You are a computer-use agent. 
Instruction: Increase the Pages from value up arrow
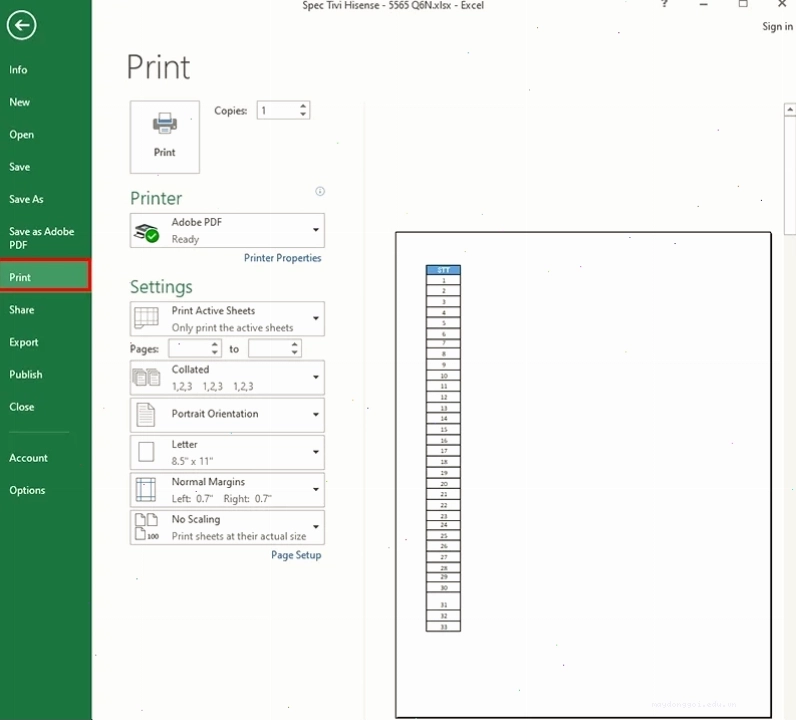pos(215,344)
